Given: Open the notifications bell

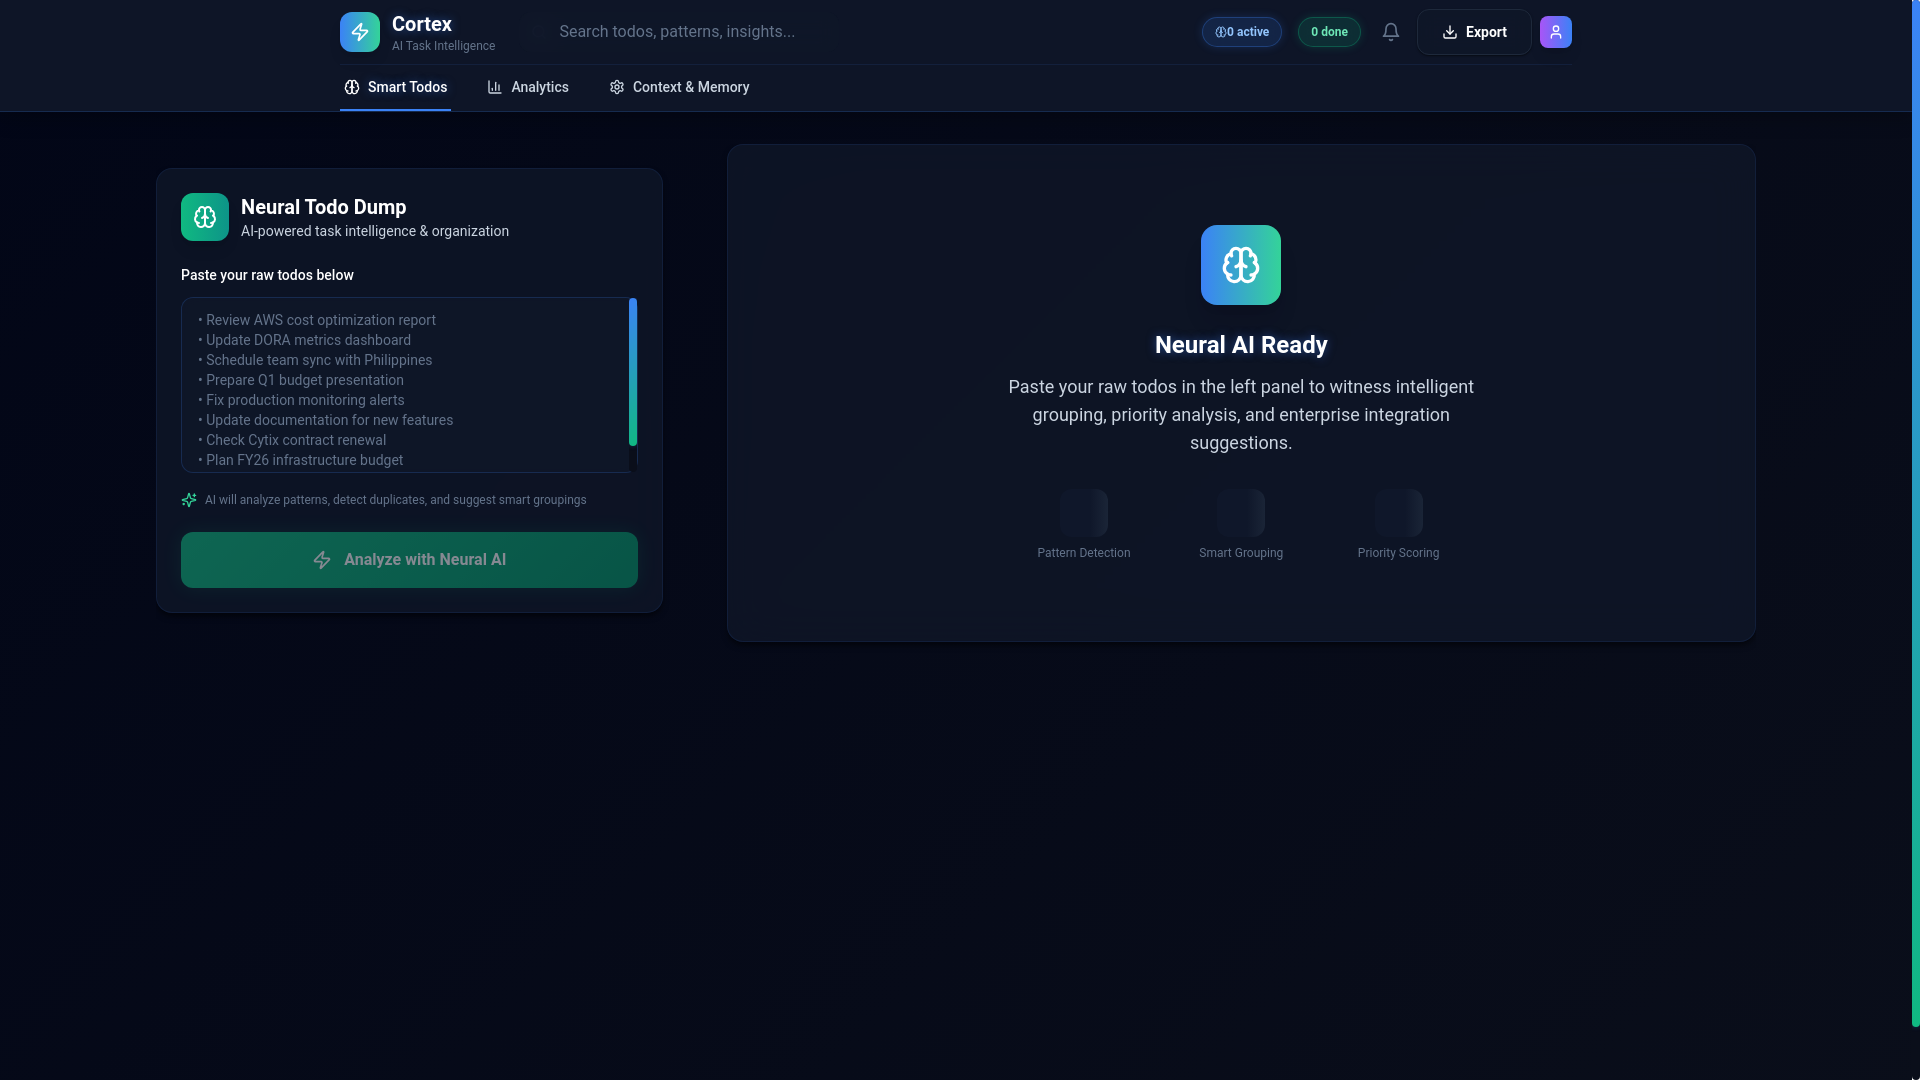Looking at the screenshot, I should (x=1391, y=32).
